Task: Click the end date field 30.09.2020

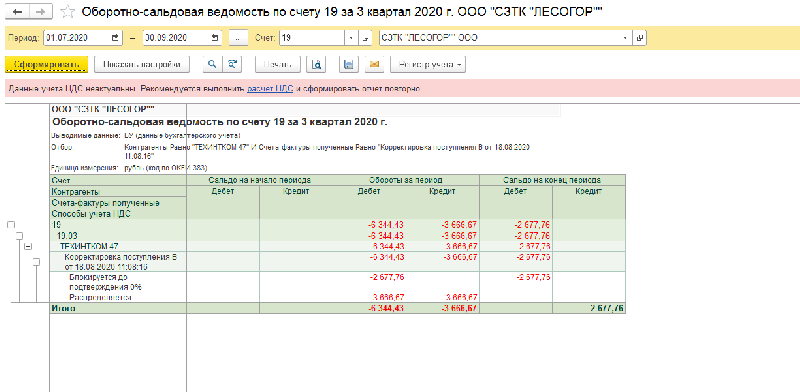Action: [x=176, y=37]
